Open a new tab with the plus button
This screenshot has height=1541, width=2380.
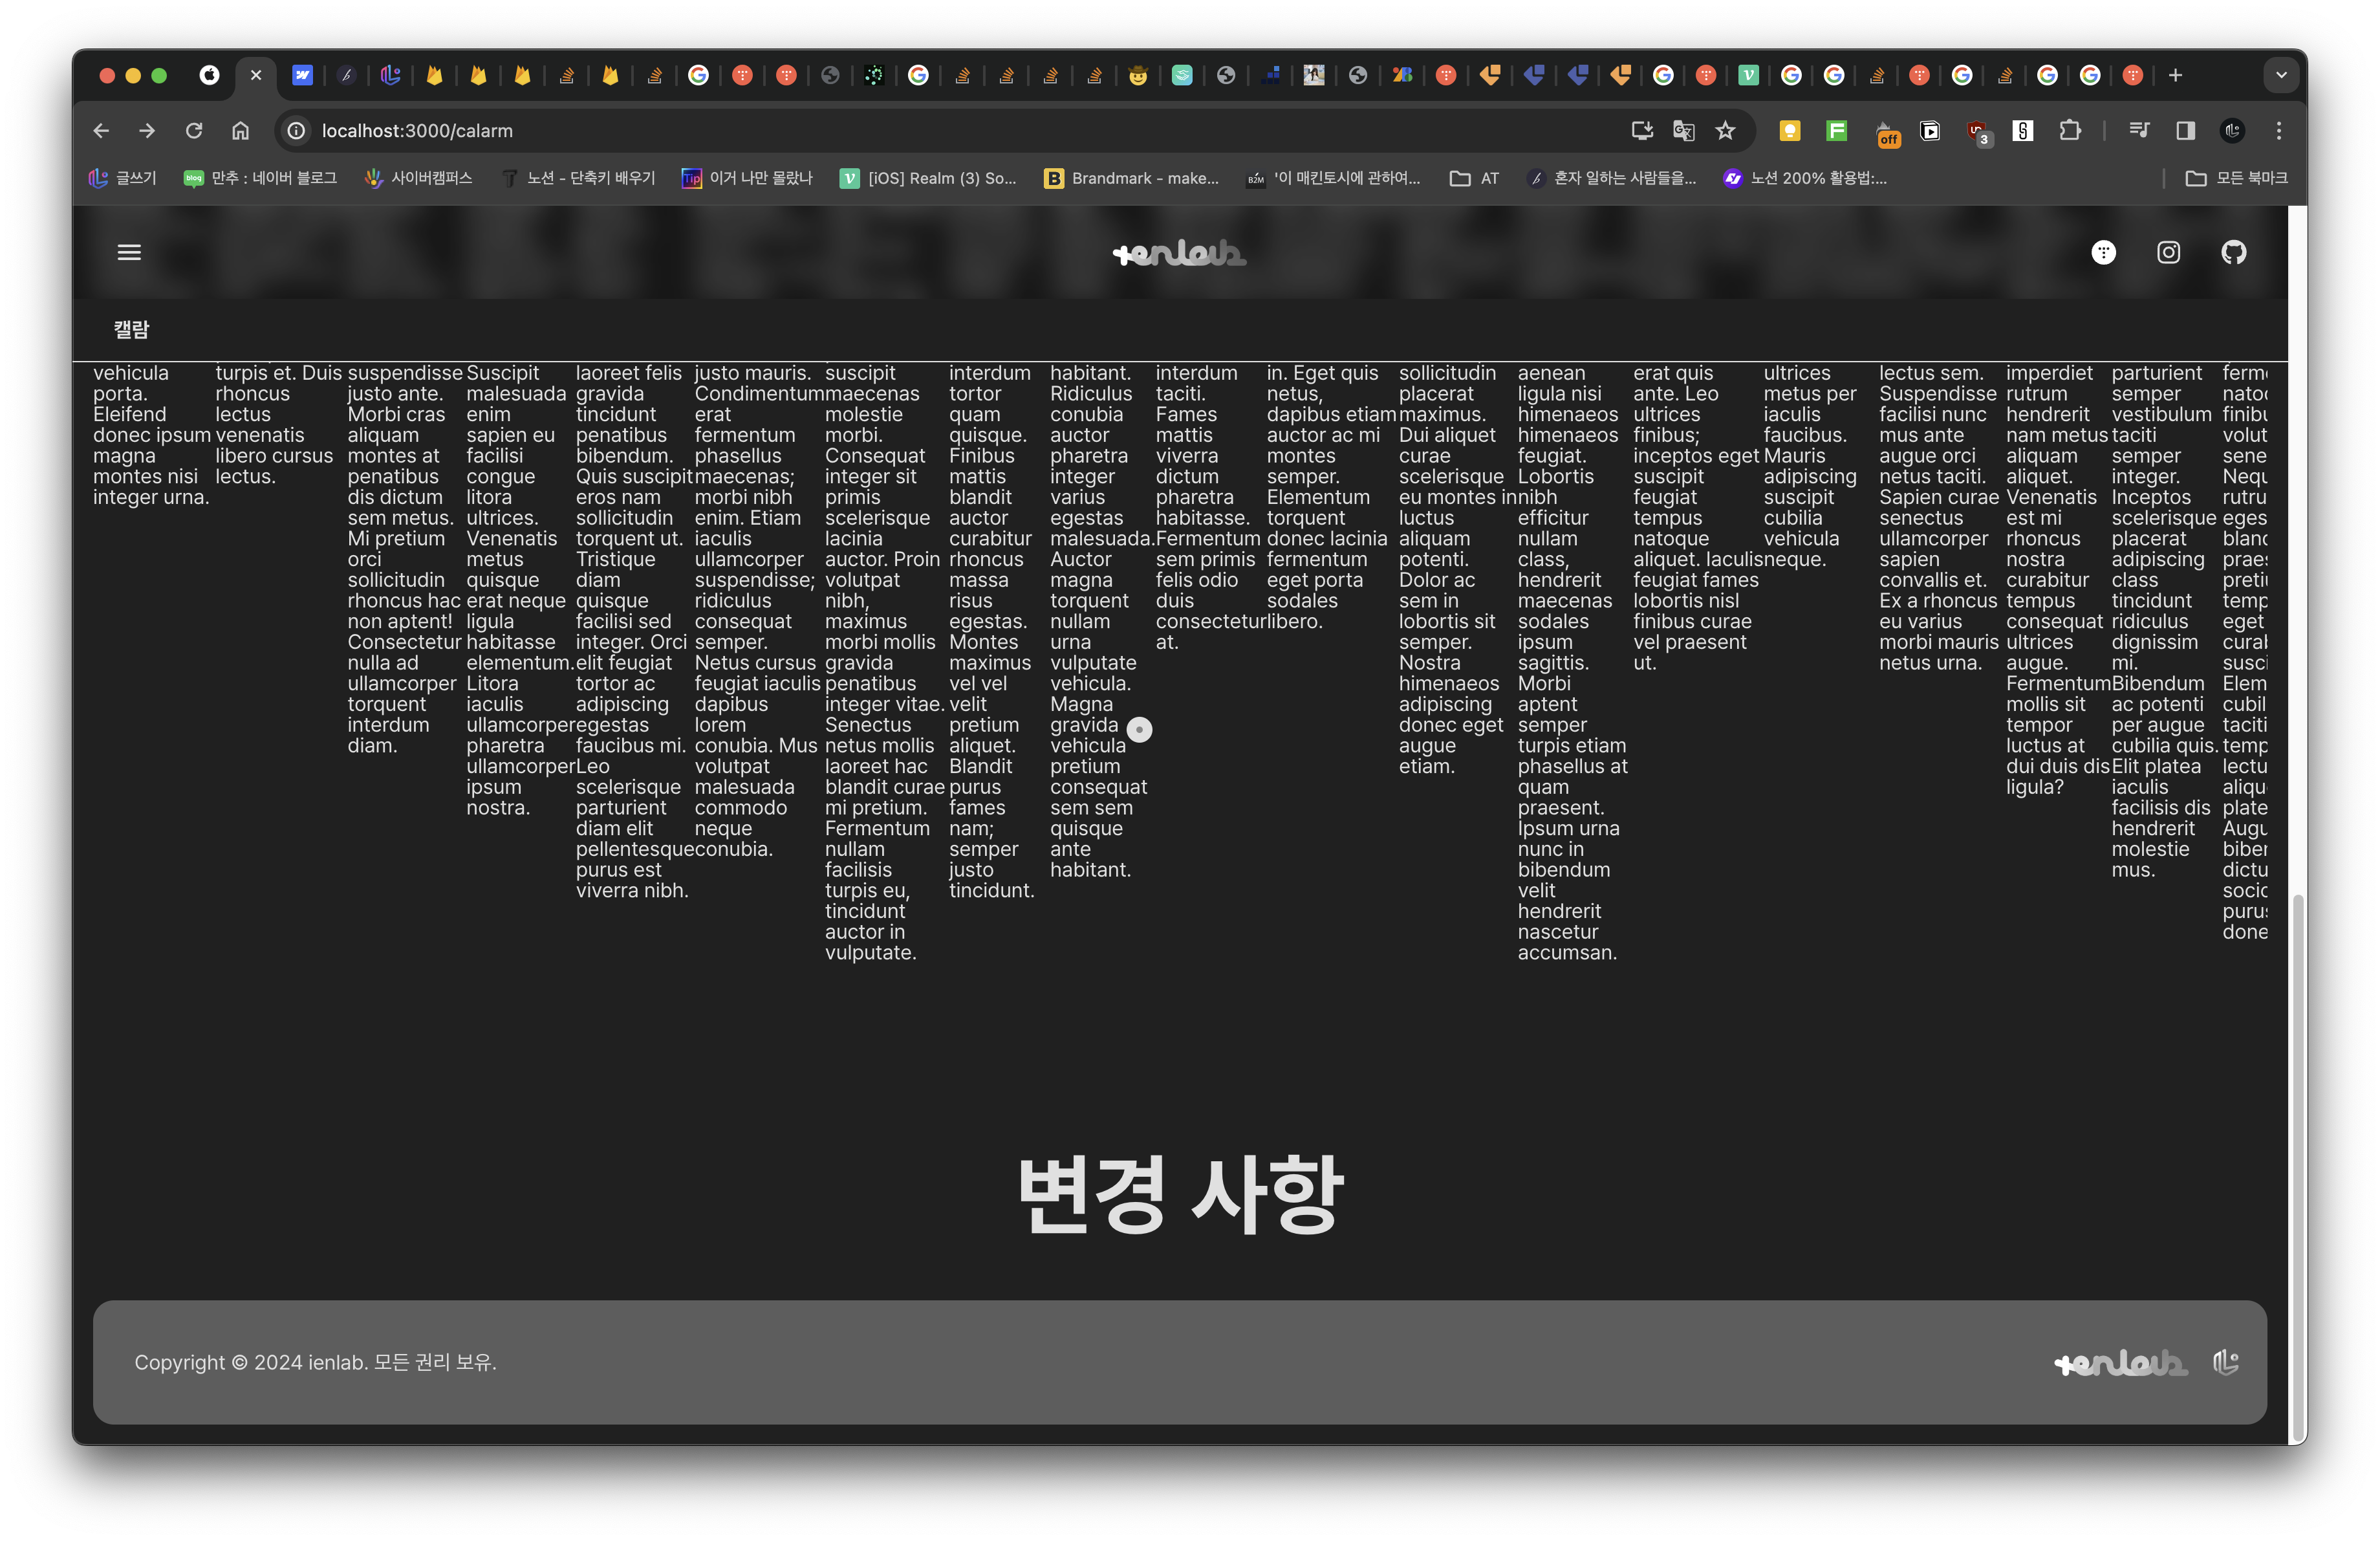point(2175,75)
